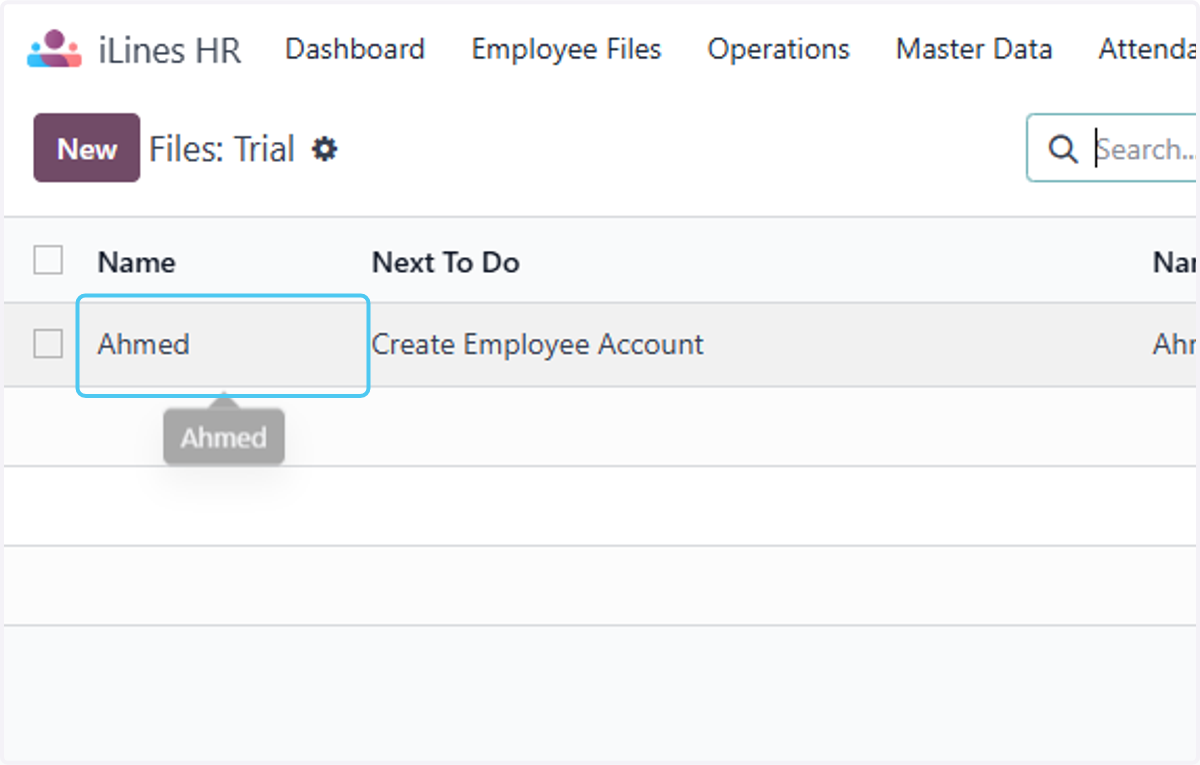Click the magnifier search icon

(1062, 150)
